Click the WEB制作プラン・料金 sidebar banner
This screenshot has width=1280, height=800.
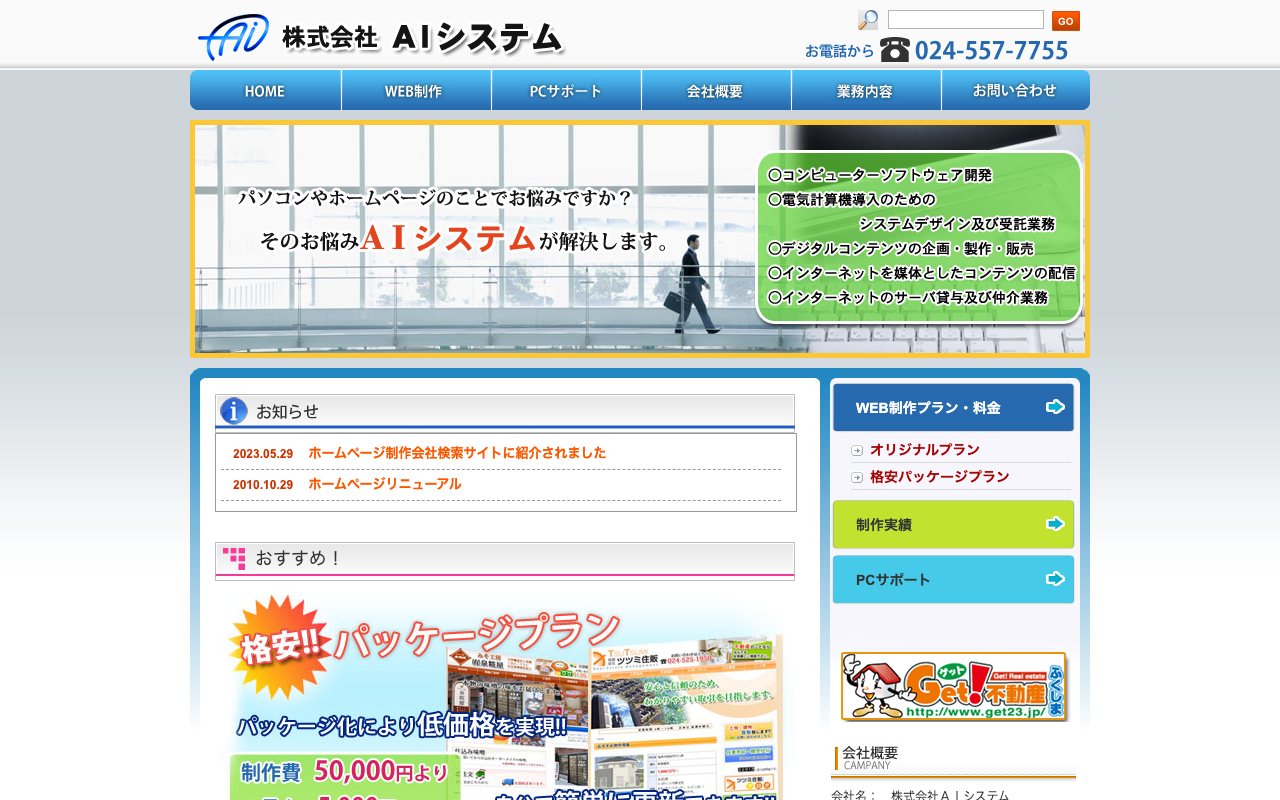click(x=953, y=407)
